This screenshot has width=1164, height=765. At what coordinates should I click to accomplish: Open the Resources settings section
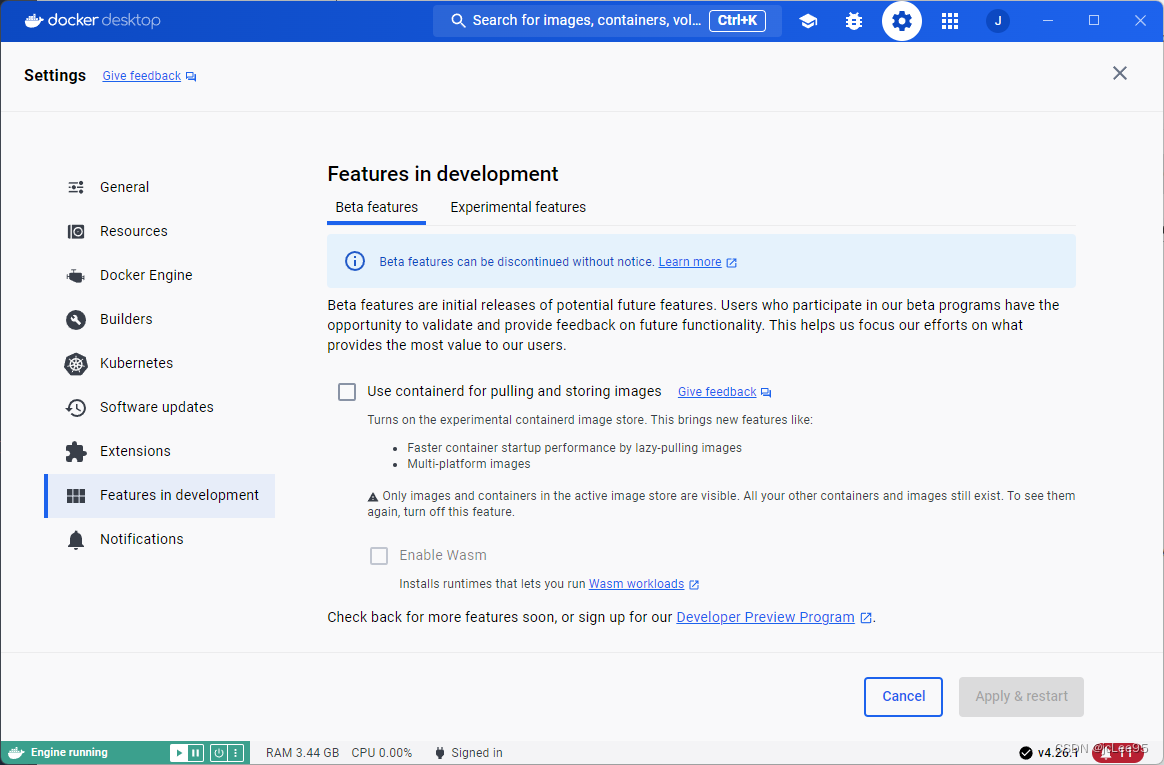[x=160, y=232]
